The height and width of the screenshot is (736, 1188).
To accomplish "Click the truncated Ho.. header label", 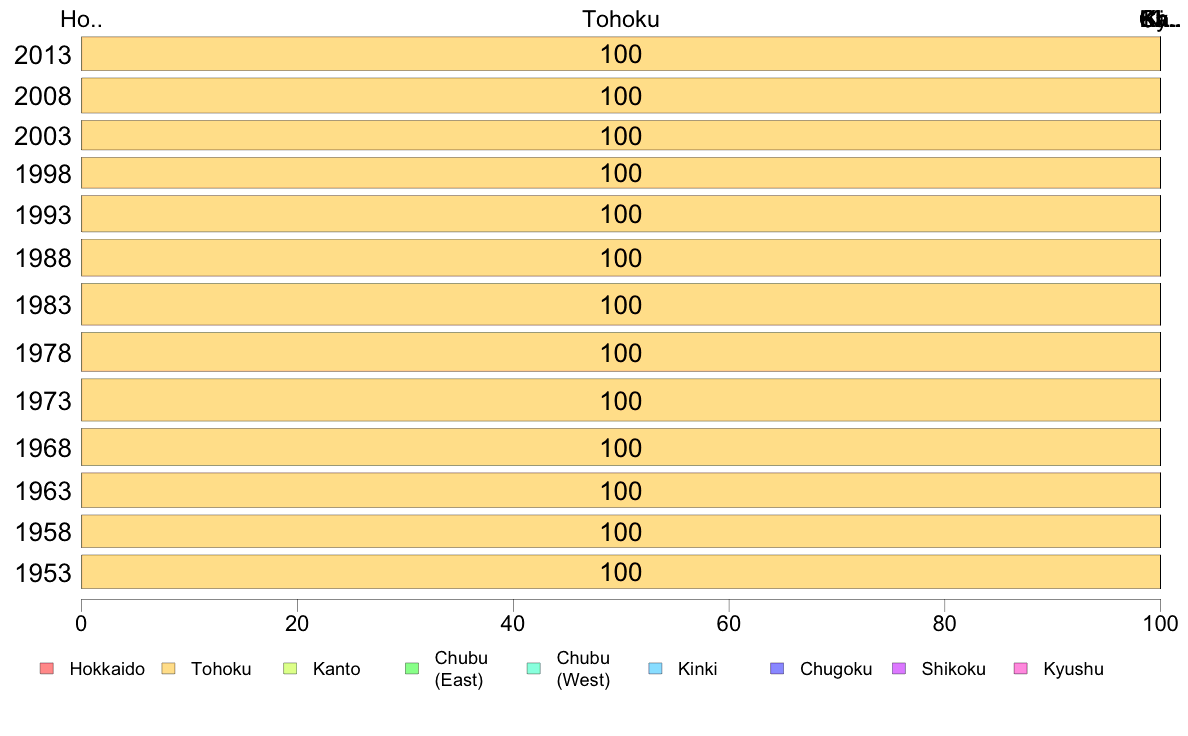I will 81,19.
